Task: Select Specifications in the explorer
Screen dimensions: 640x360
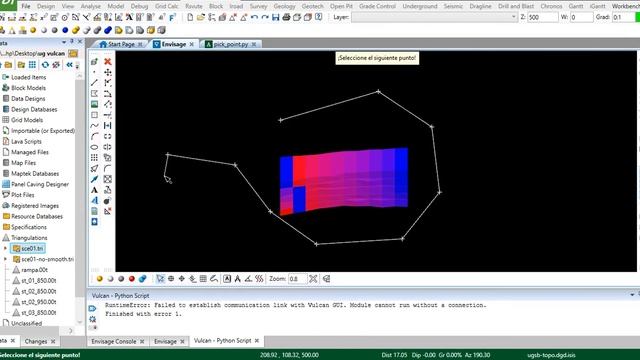Action: click(x=29, y=227)
